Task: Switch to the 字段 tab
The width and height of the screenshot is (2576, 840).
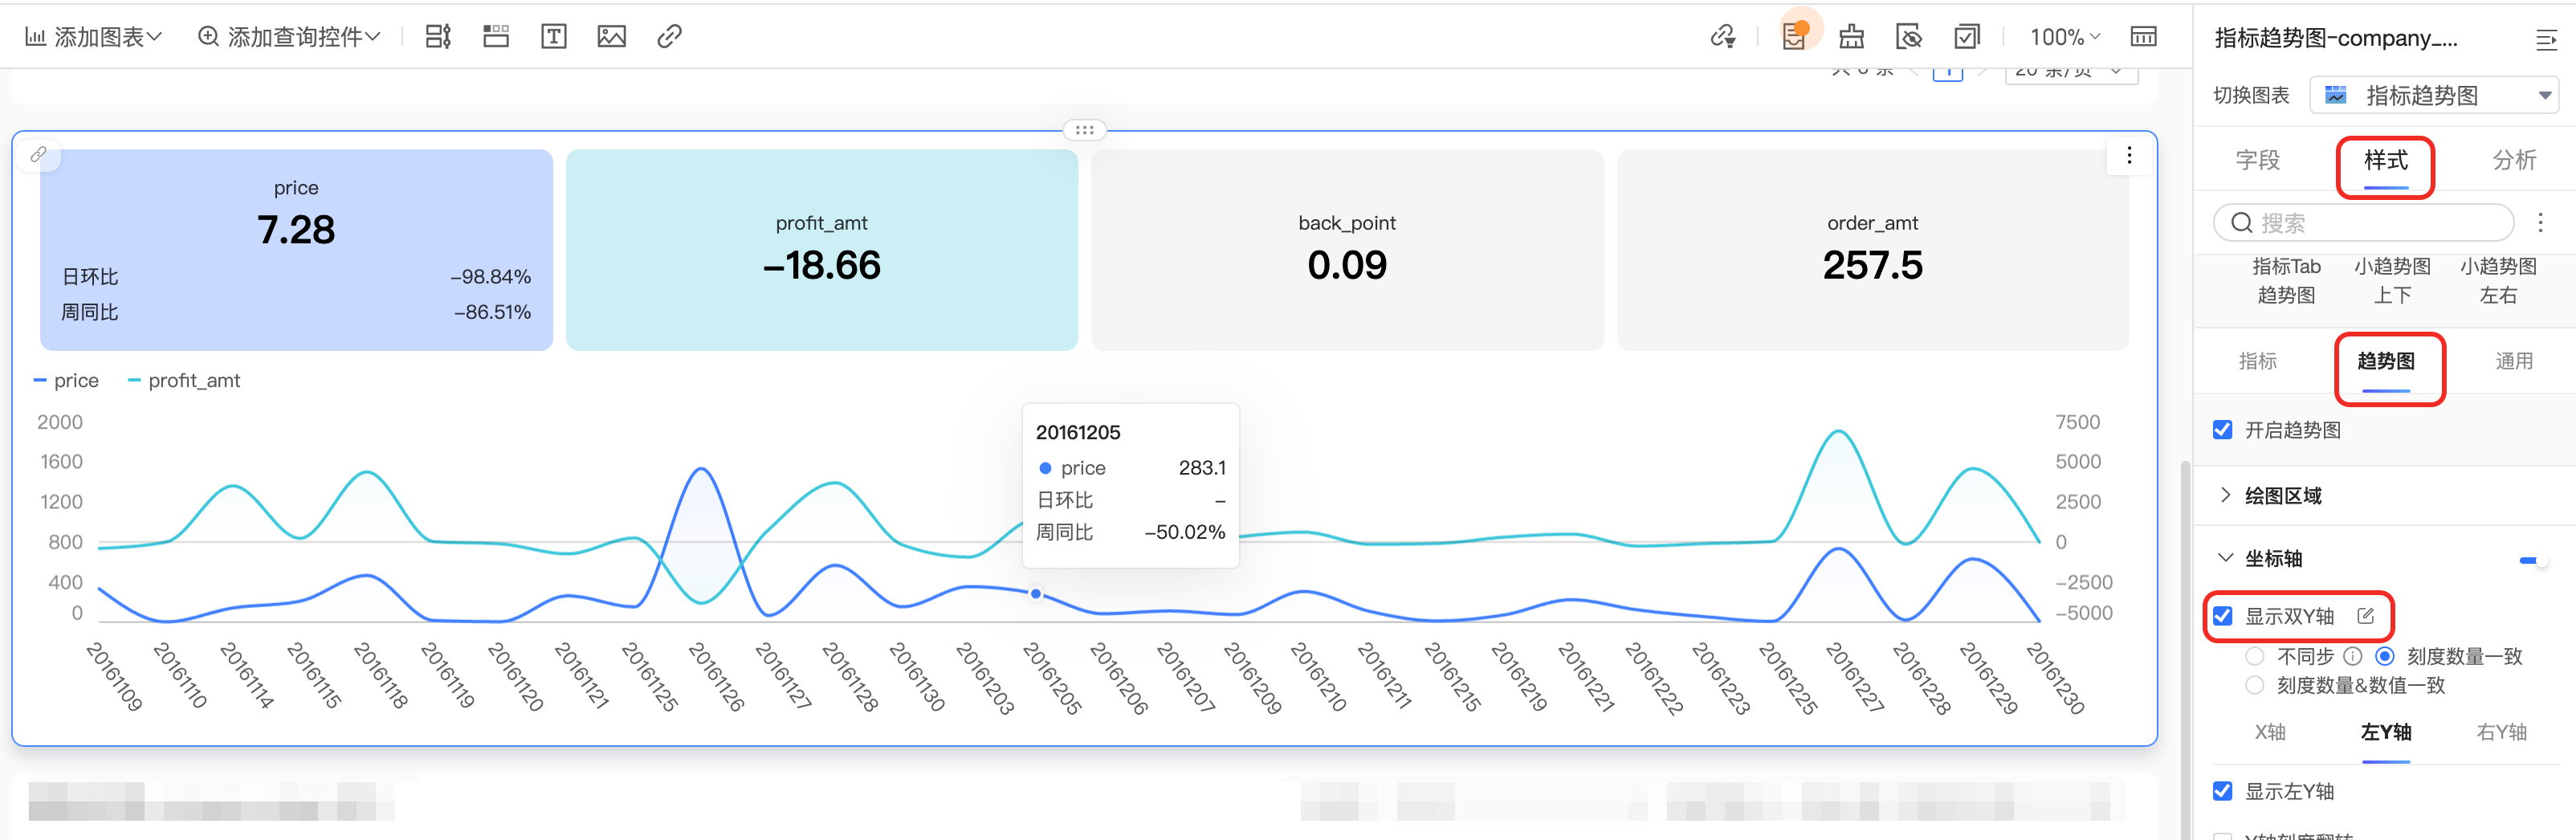Action: point(2257,160)
